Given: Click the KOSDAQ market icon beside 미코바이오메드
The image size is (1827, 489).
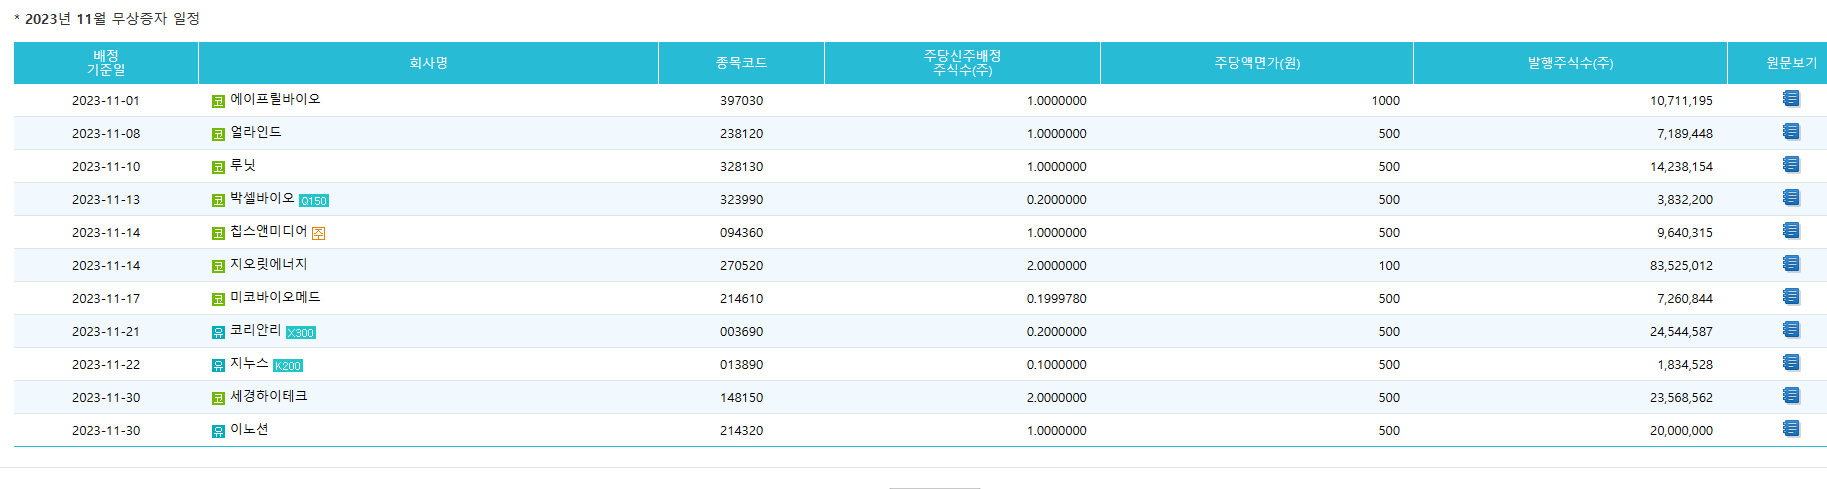Looking at the screenshot, I should point(218,299).
